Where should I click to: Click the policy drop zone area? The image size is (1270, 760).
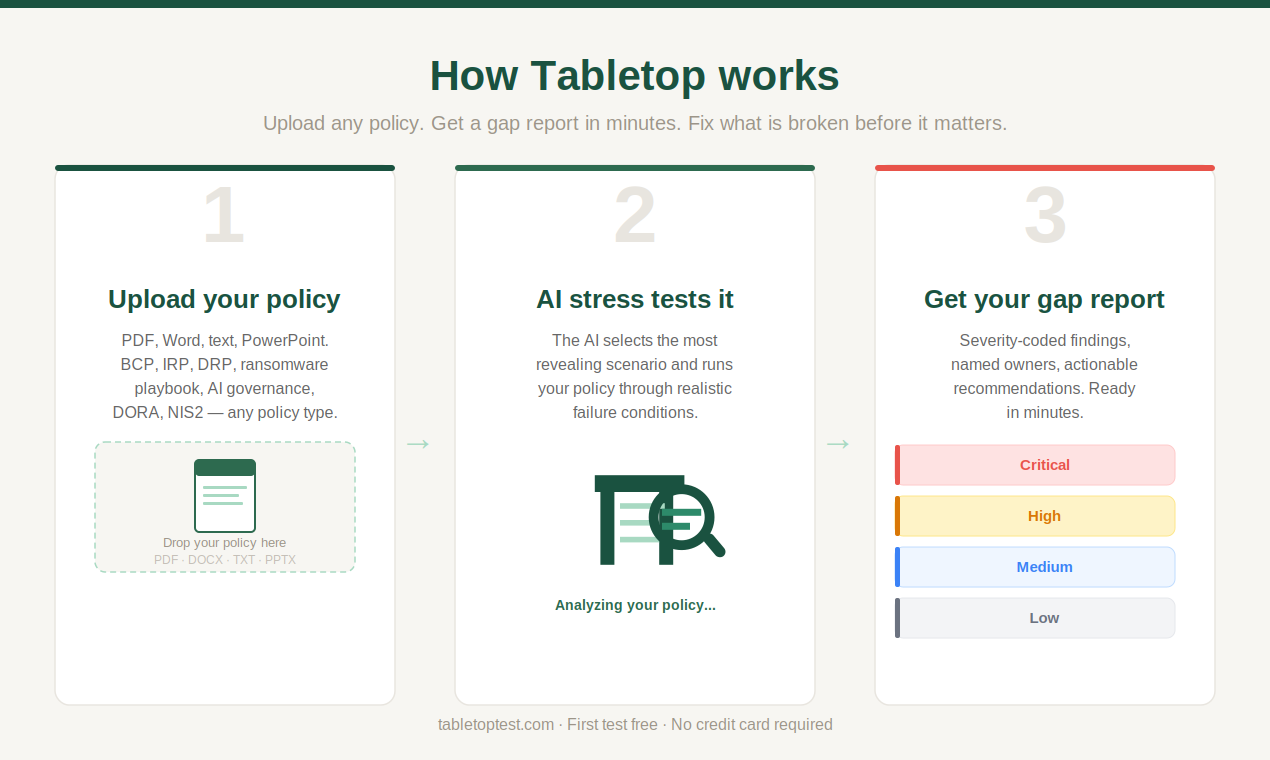pos(225,507)
